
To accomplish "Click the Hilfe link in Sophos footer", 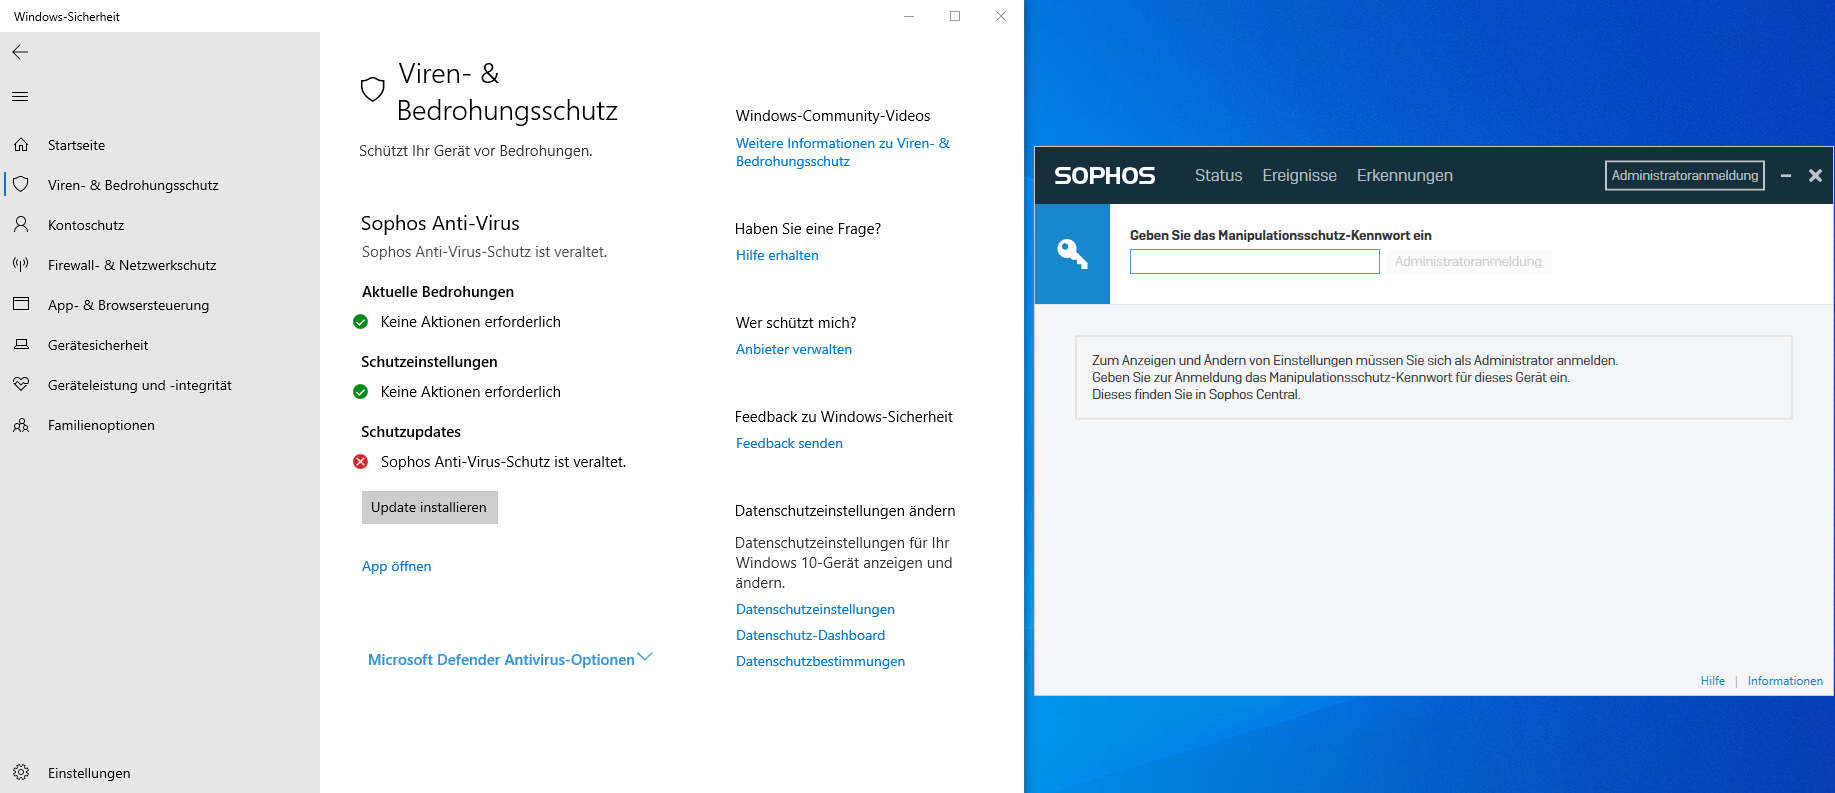I will tap(1712, 681).
